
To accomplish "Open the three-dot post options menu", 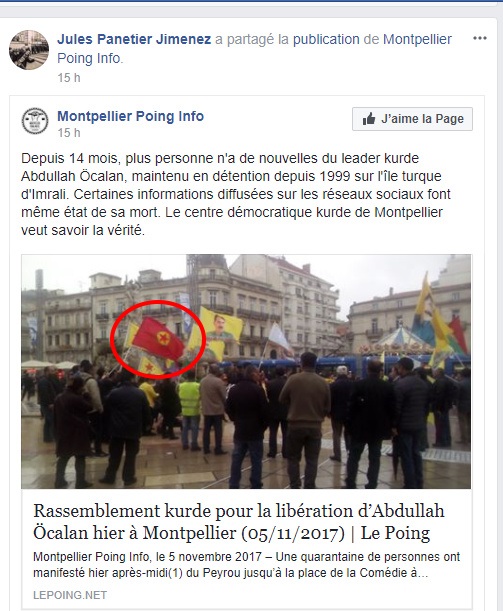I will click(480, 38).
